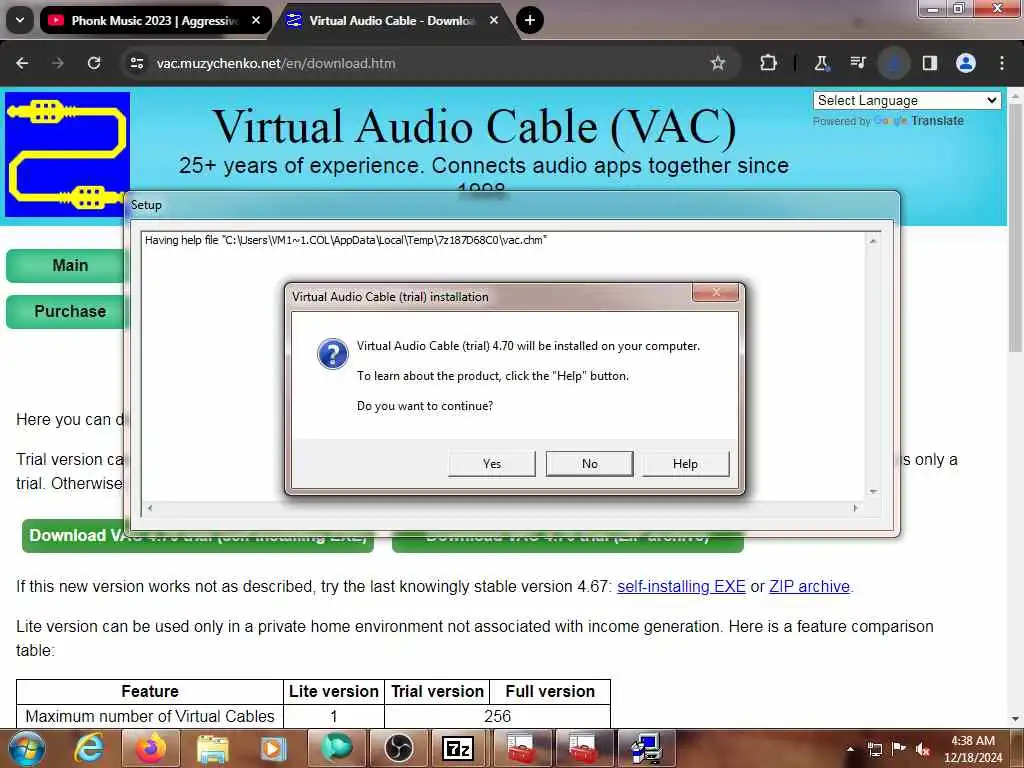The width and height of the screenshot is (1024, 768).
Task: Go back to the previous page
Action: [x=22, y=63]
